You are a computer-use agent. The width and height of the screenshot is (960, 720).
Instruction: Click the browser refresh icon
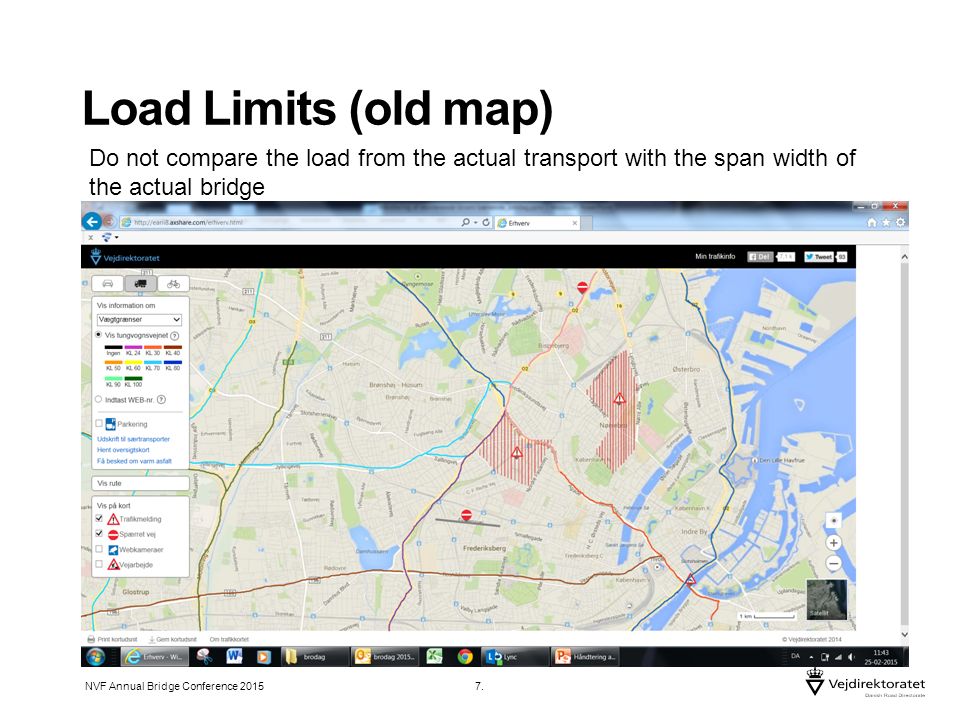tap(486, 222)
